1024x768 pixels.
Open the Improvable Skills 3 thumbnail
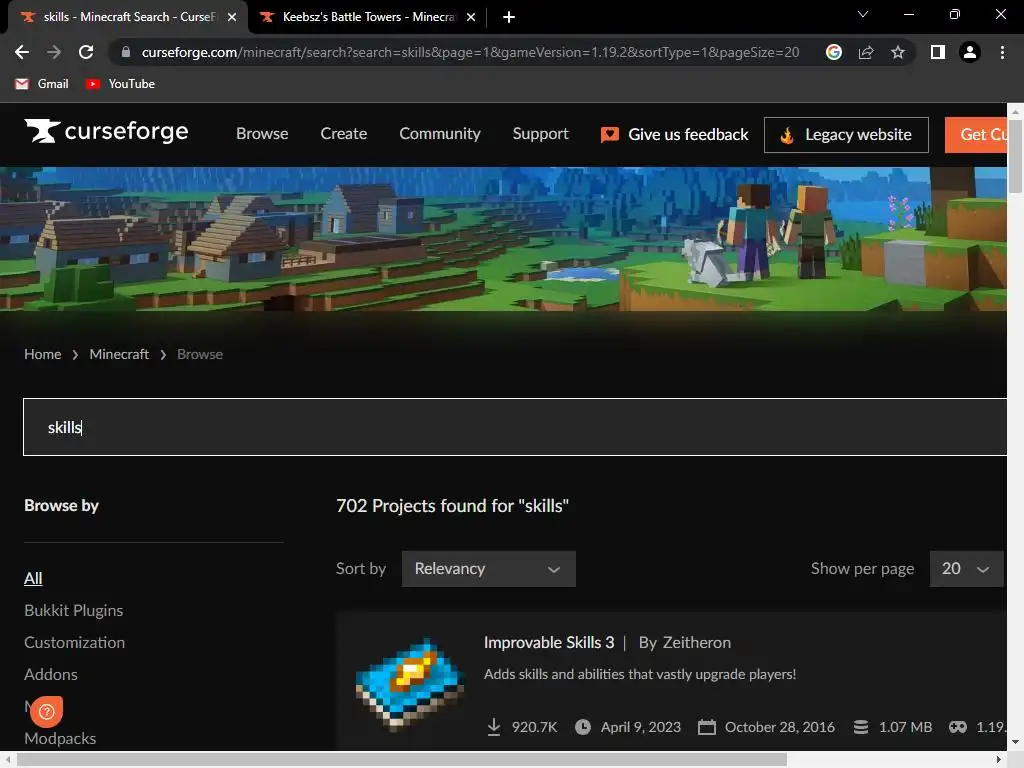coord(410,683)
